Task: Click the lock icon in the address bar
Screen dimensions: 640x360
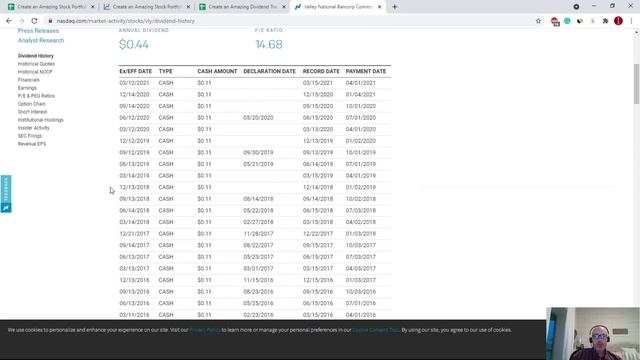Action: point(50,21)
